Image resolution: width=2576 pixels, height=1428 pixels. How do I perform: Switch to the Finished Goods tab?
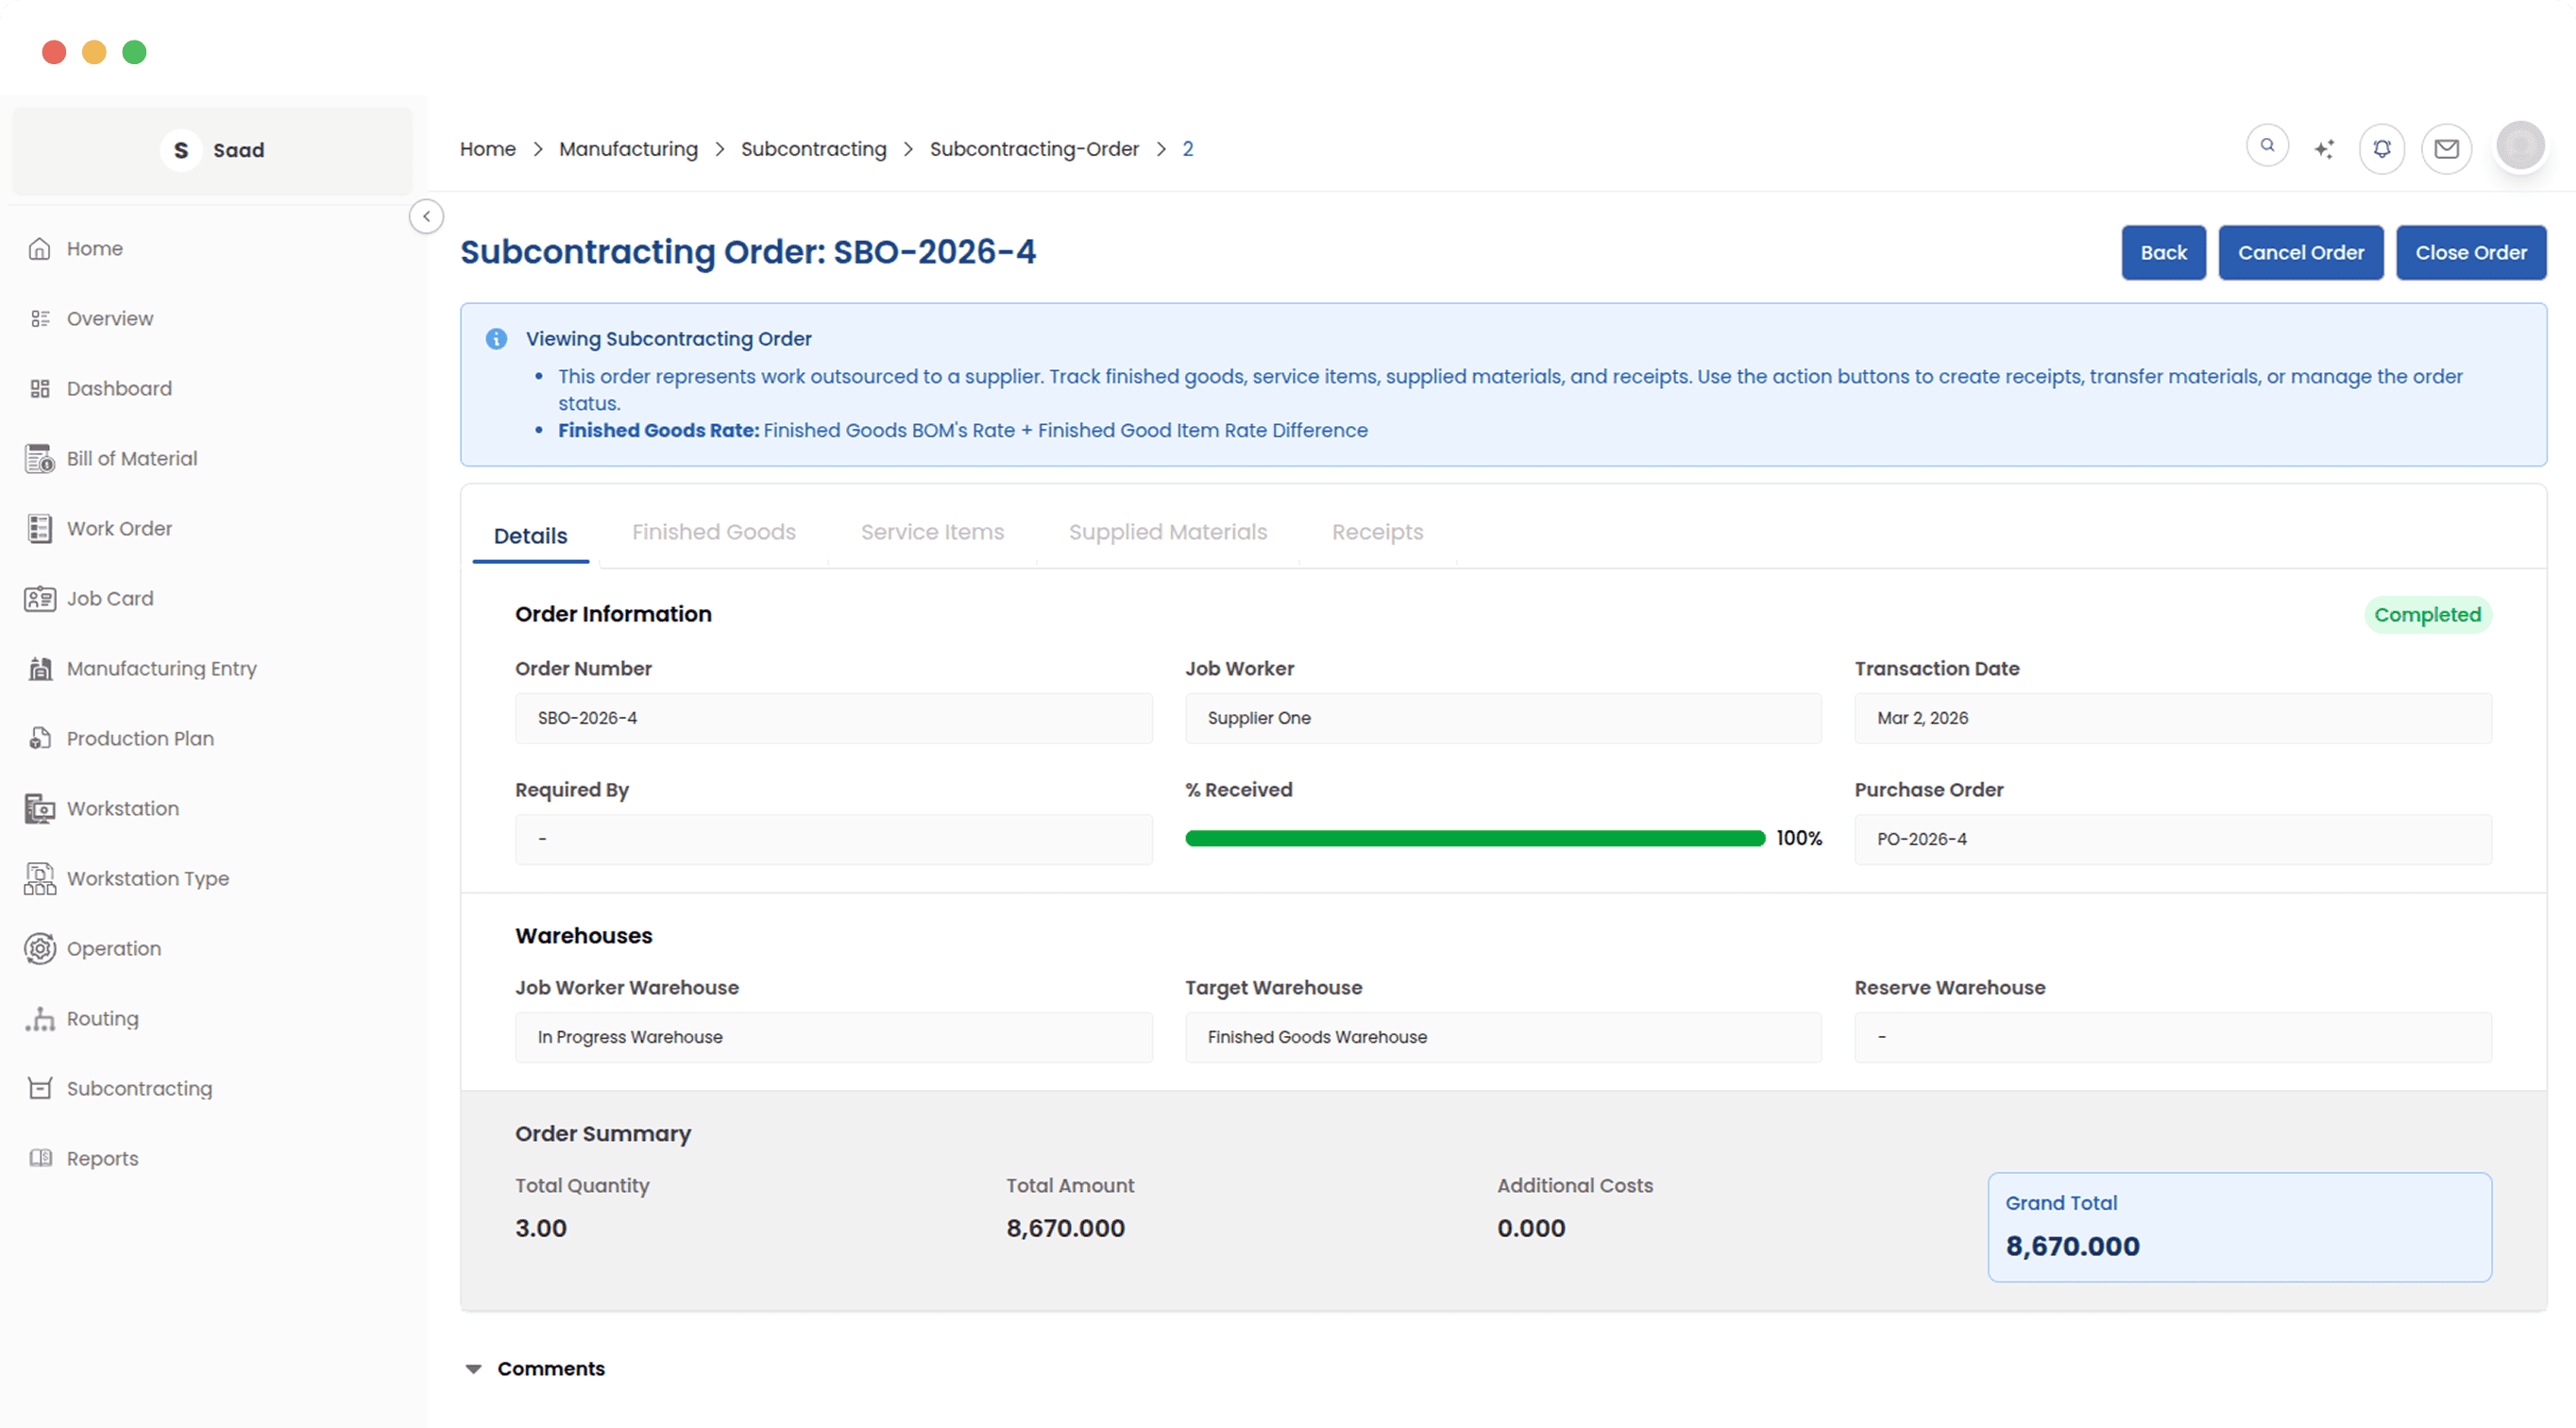[x=713, y=532]
